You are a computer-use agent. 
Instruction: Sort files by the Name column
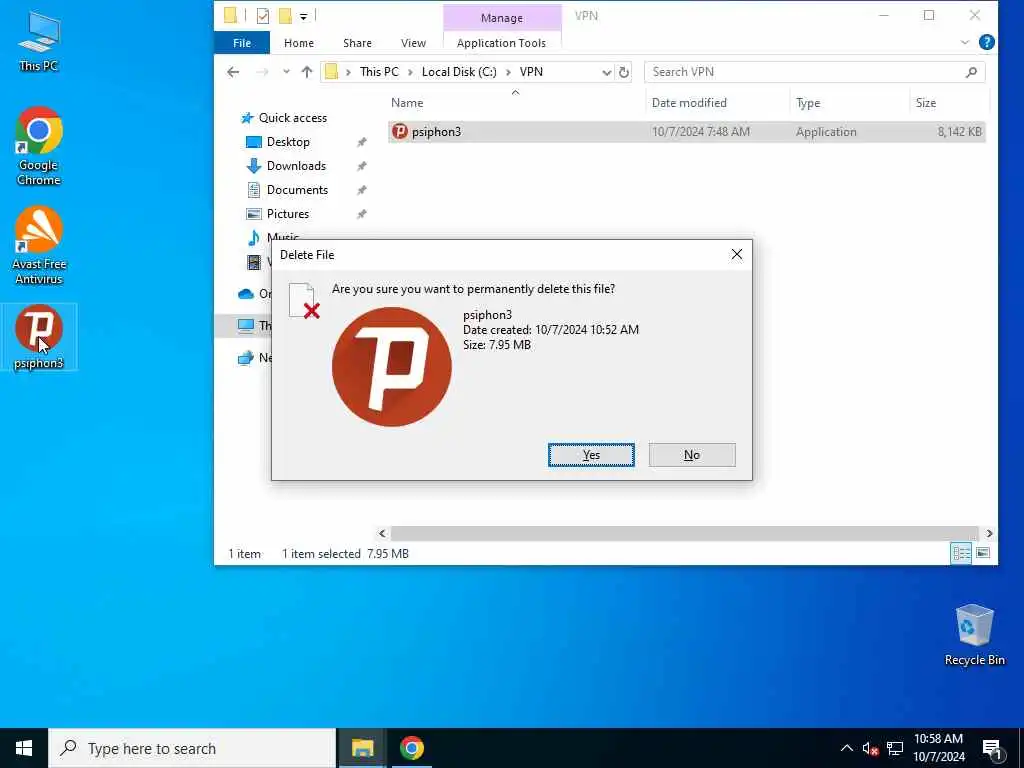click(407, 103)
